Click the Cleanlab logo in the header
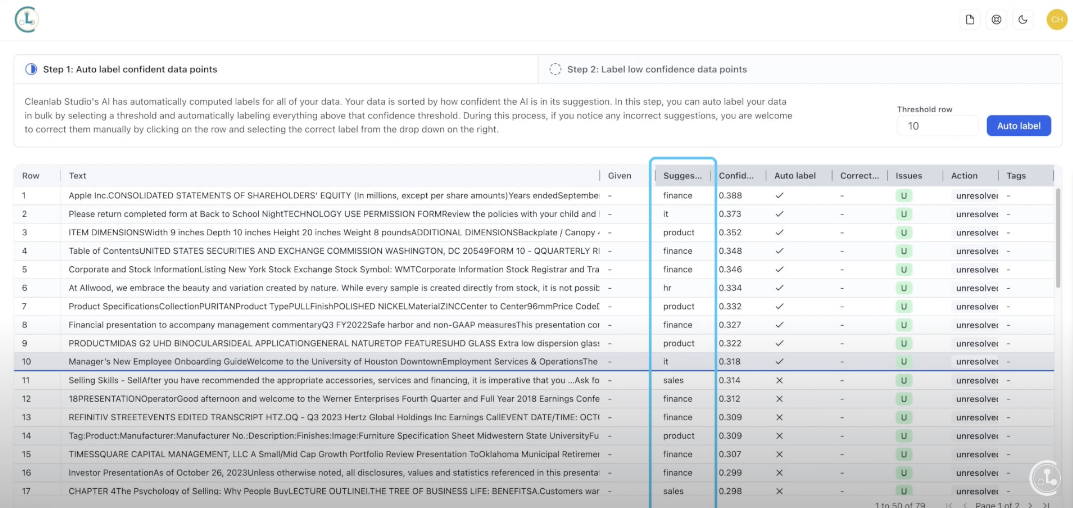 26,19
